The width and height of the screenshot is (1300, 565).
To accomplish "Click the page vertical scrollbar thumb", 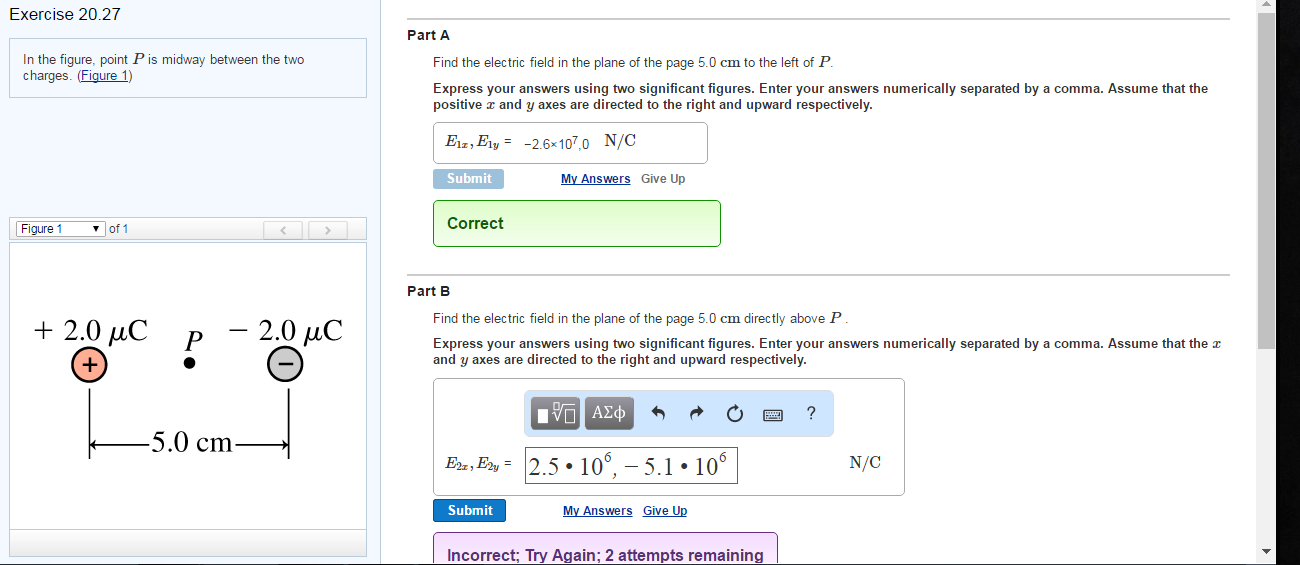I will pyautogui.click(x=1266, y=180).
